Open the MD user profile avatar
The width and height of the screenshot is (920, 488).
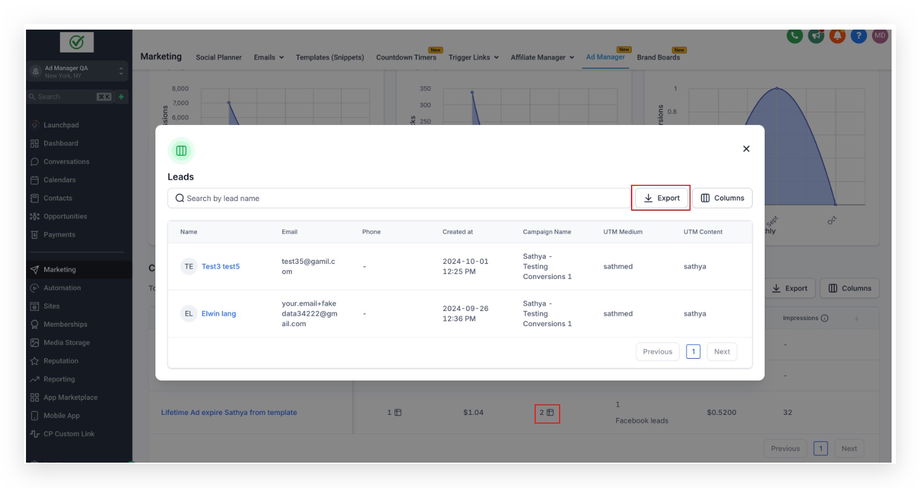click(x=880, y=36)
